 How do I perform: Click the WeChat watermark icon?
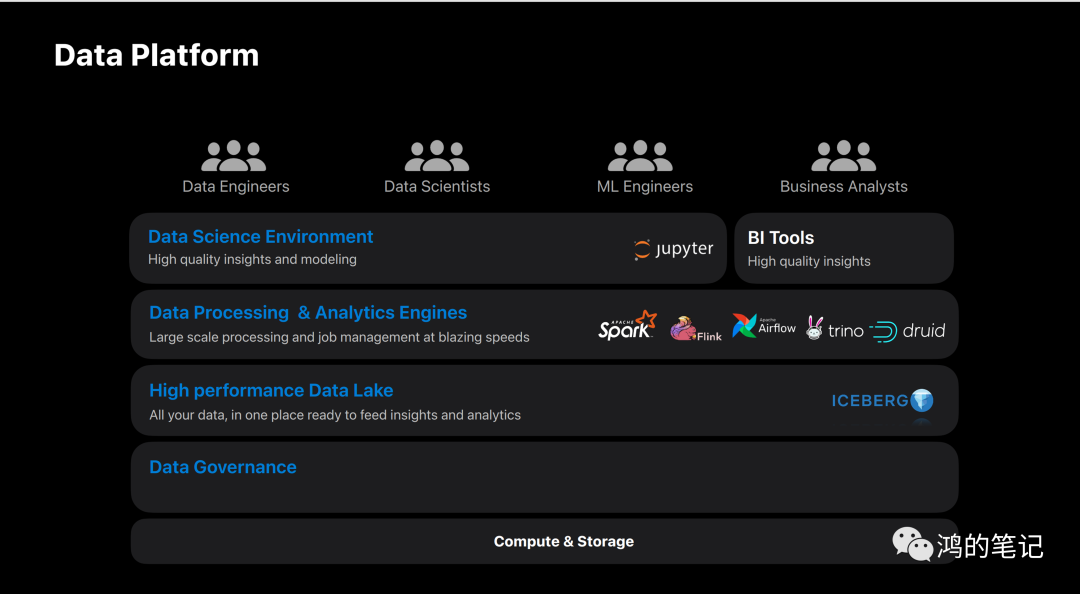point(912,544)
